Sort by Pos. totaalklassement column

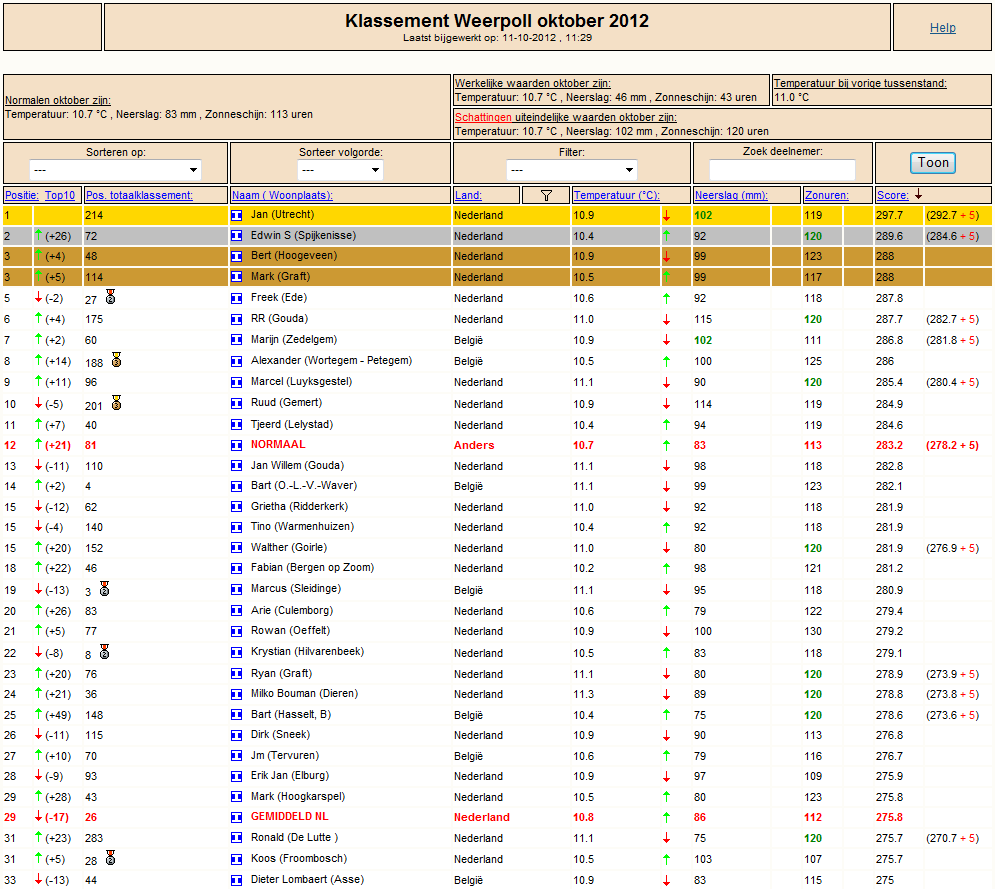coord(139,195)
